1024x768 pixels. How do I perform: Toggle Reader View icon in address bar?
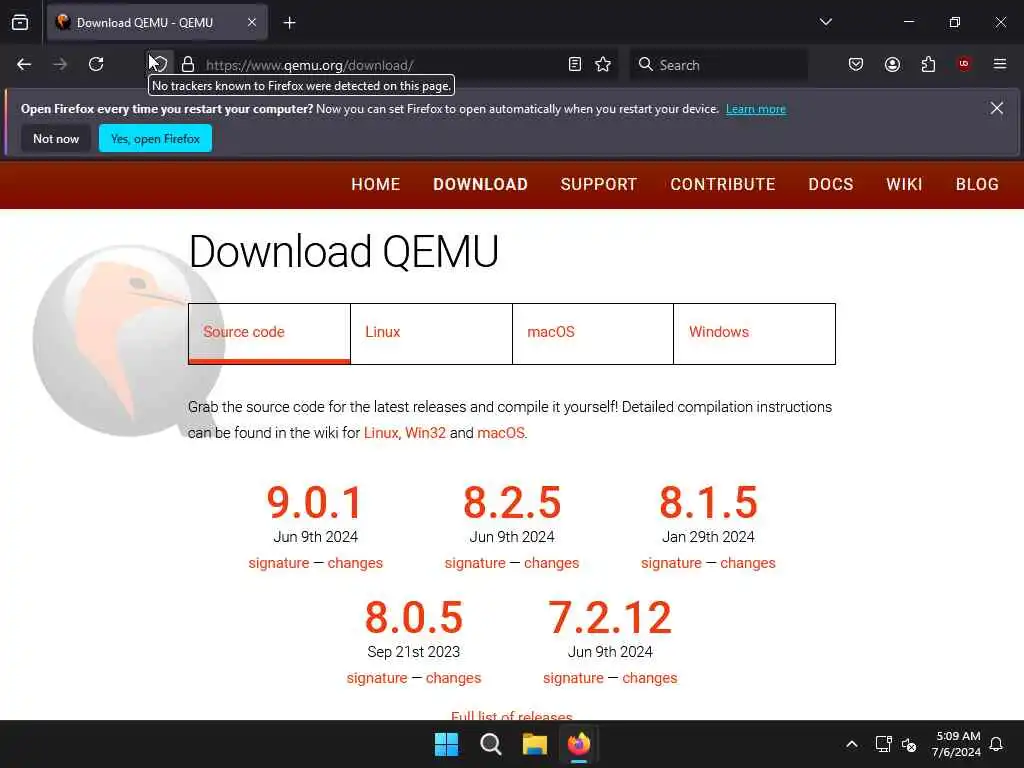(575, 65)
